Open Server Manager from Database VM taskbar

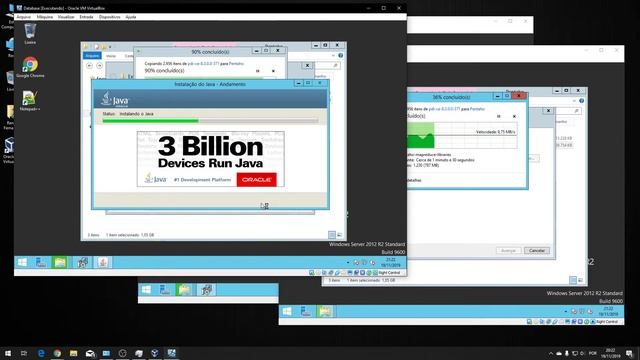click(41, 262)
